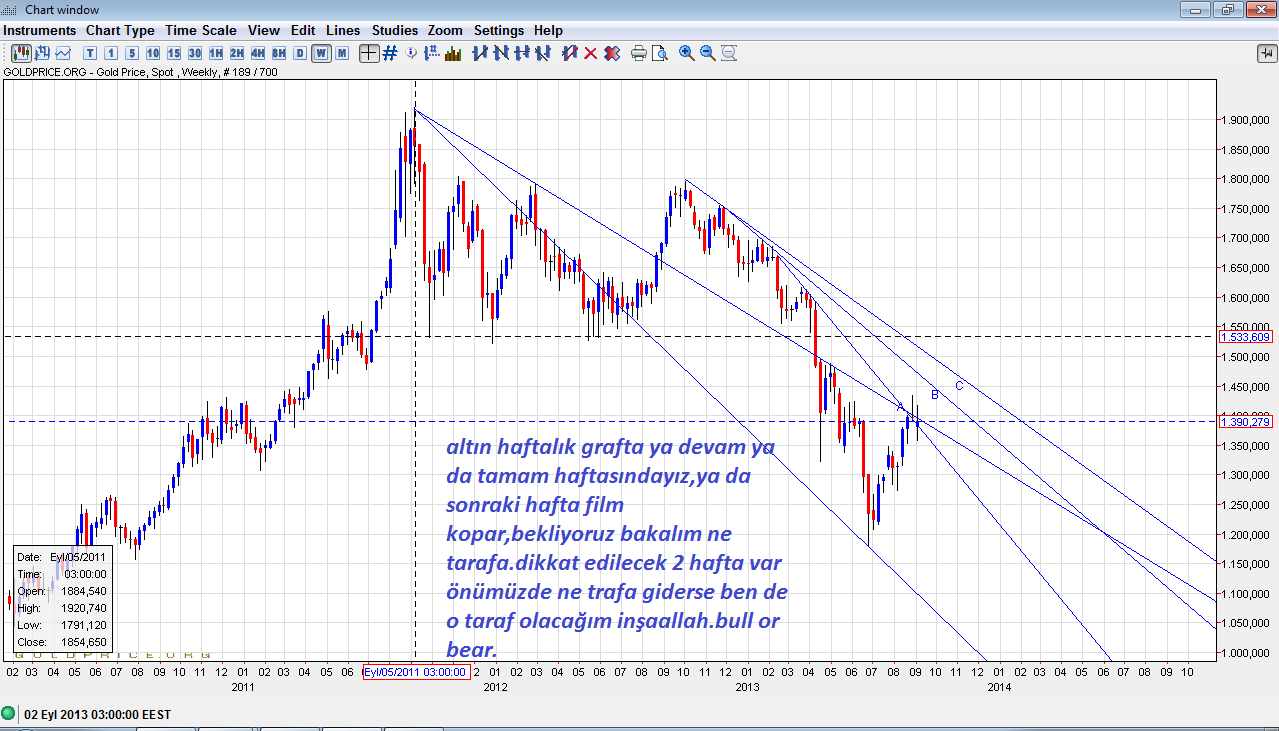Click the zoom out magnifier

708,53
